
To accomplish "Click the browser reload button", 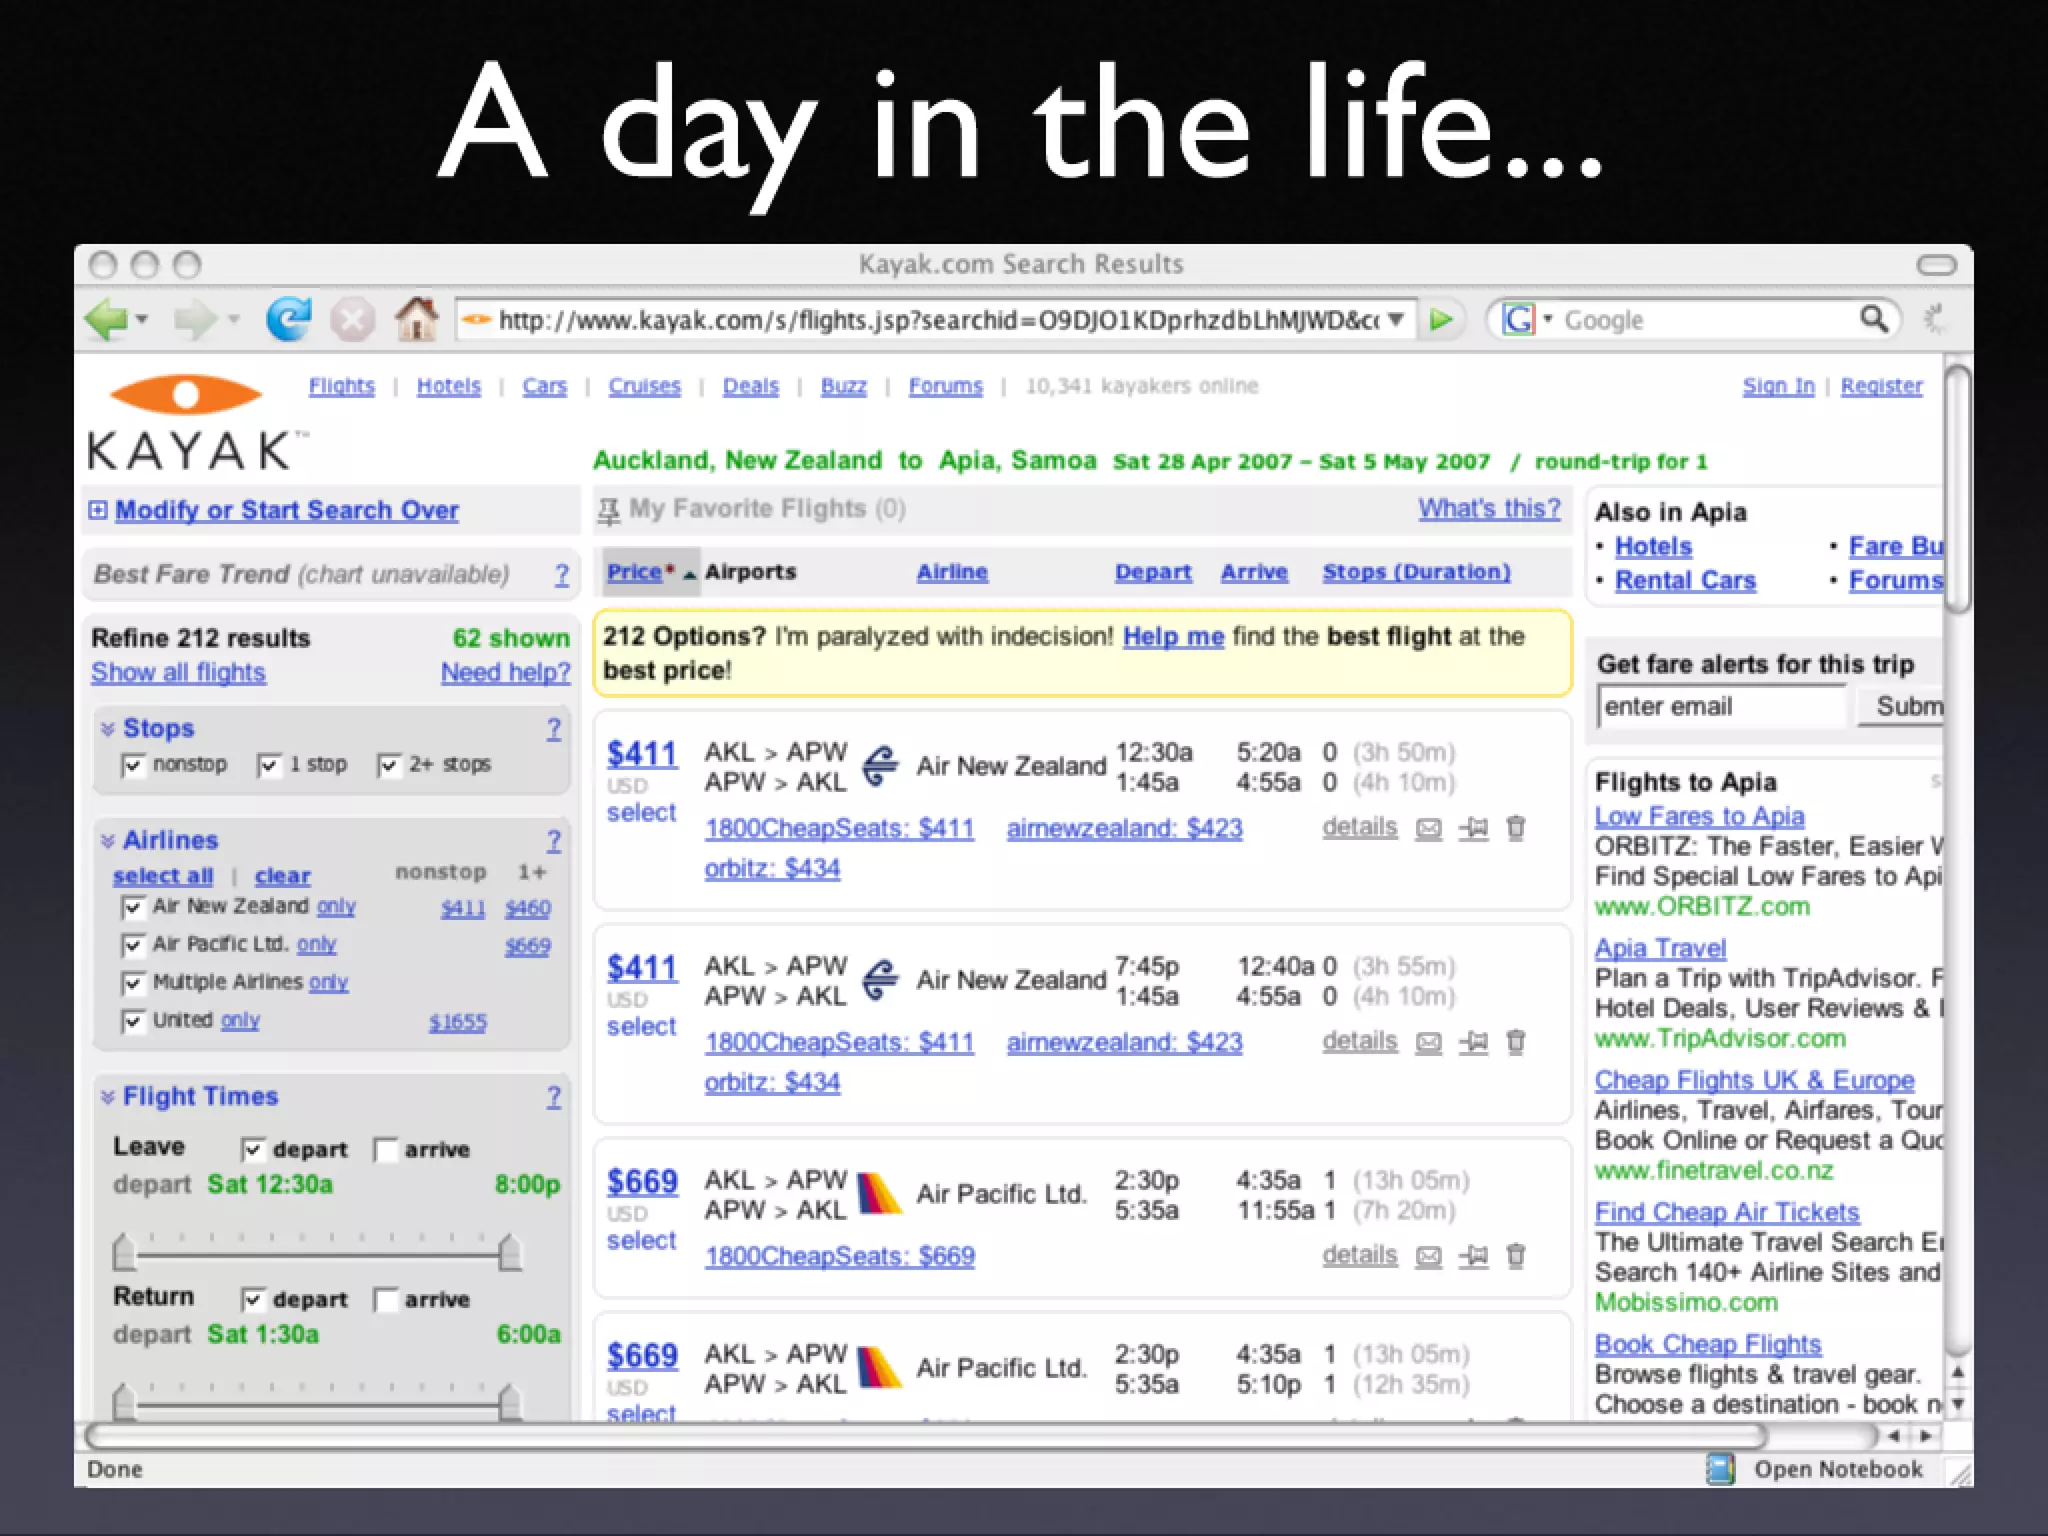I will point(288,320).
